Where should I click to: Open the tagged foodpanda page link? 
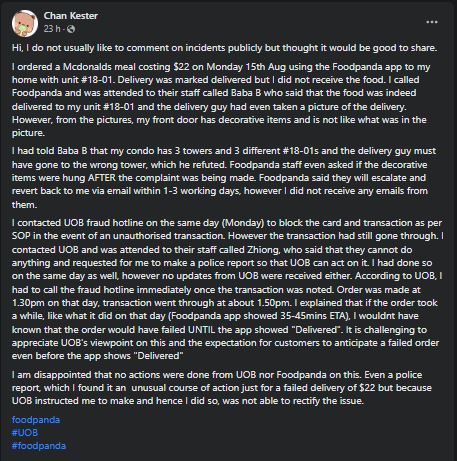[36, 420]
